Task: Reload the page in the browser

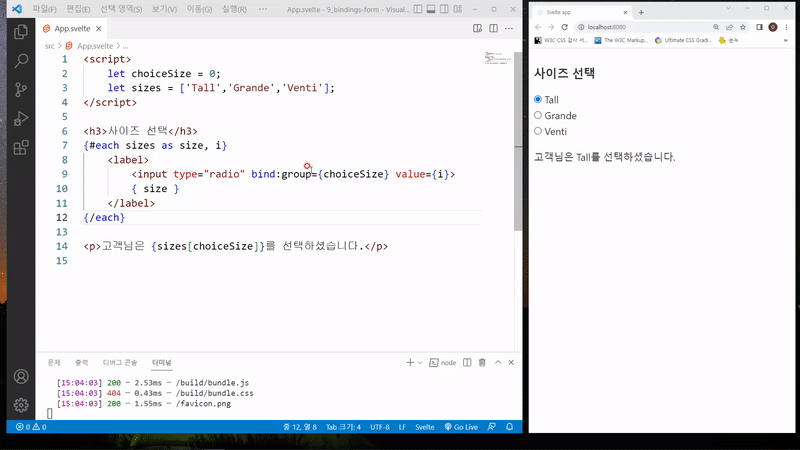Action: click(564, 27)
